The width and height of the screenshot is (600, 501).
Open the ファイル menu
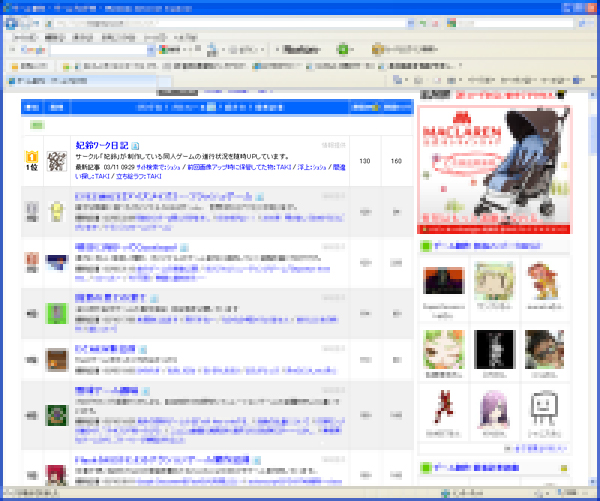24,37
